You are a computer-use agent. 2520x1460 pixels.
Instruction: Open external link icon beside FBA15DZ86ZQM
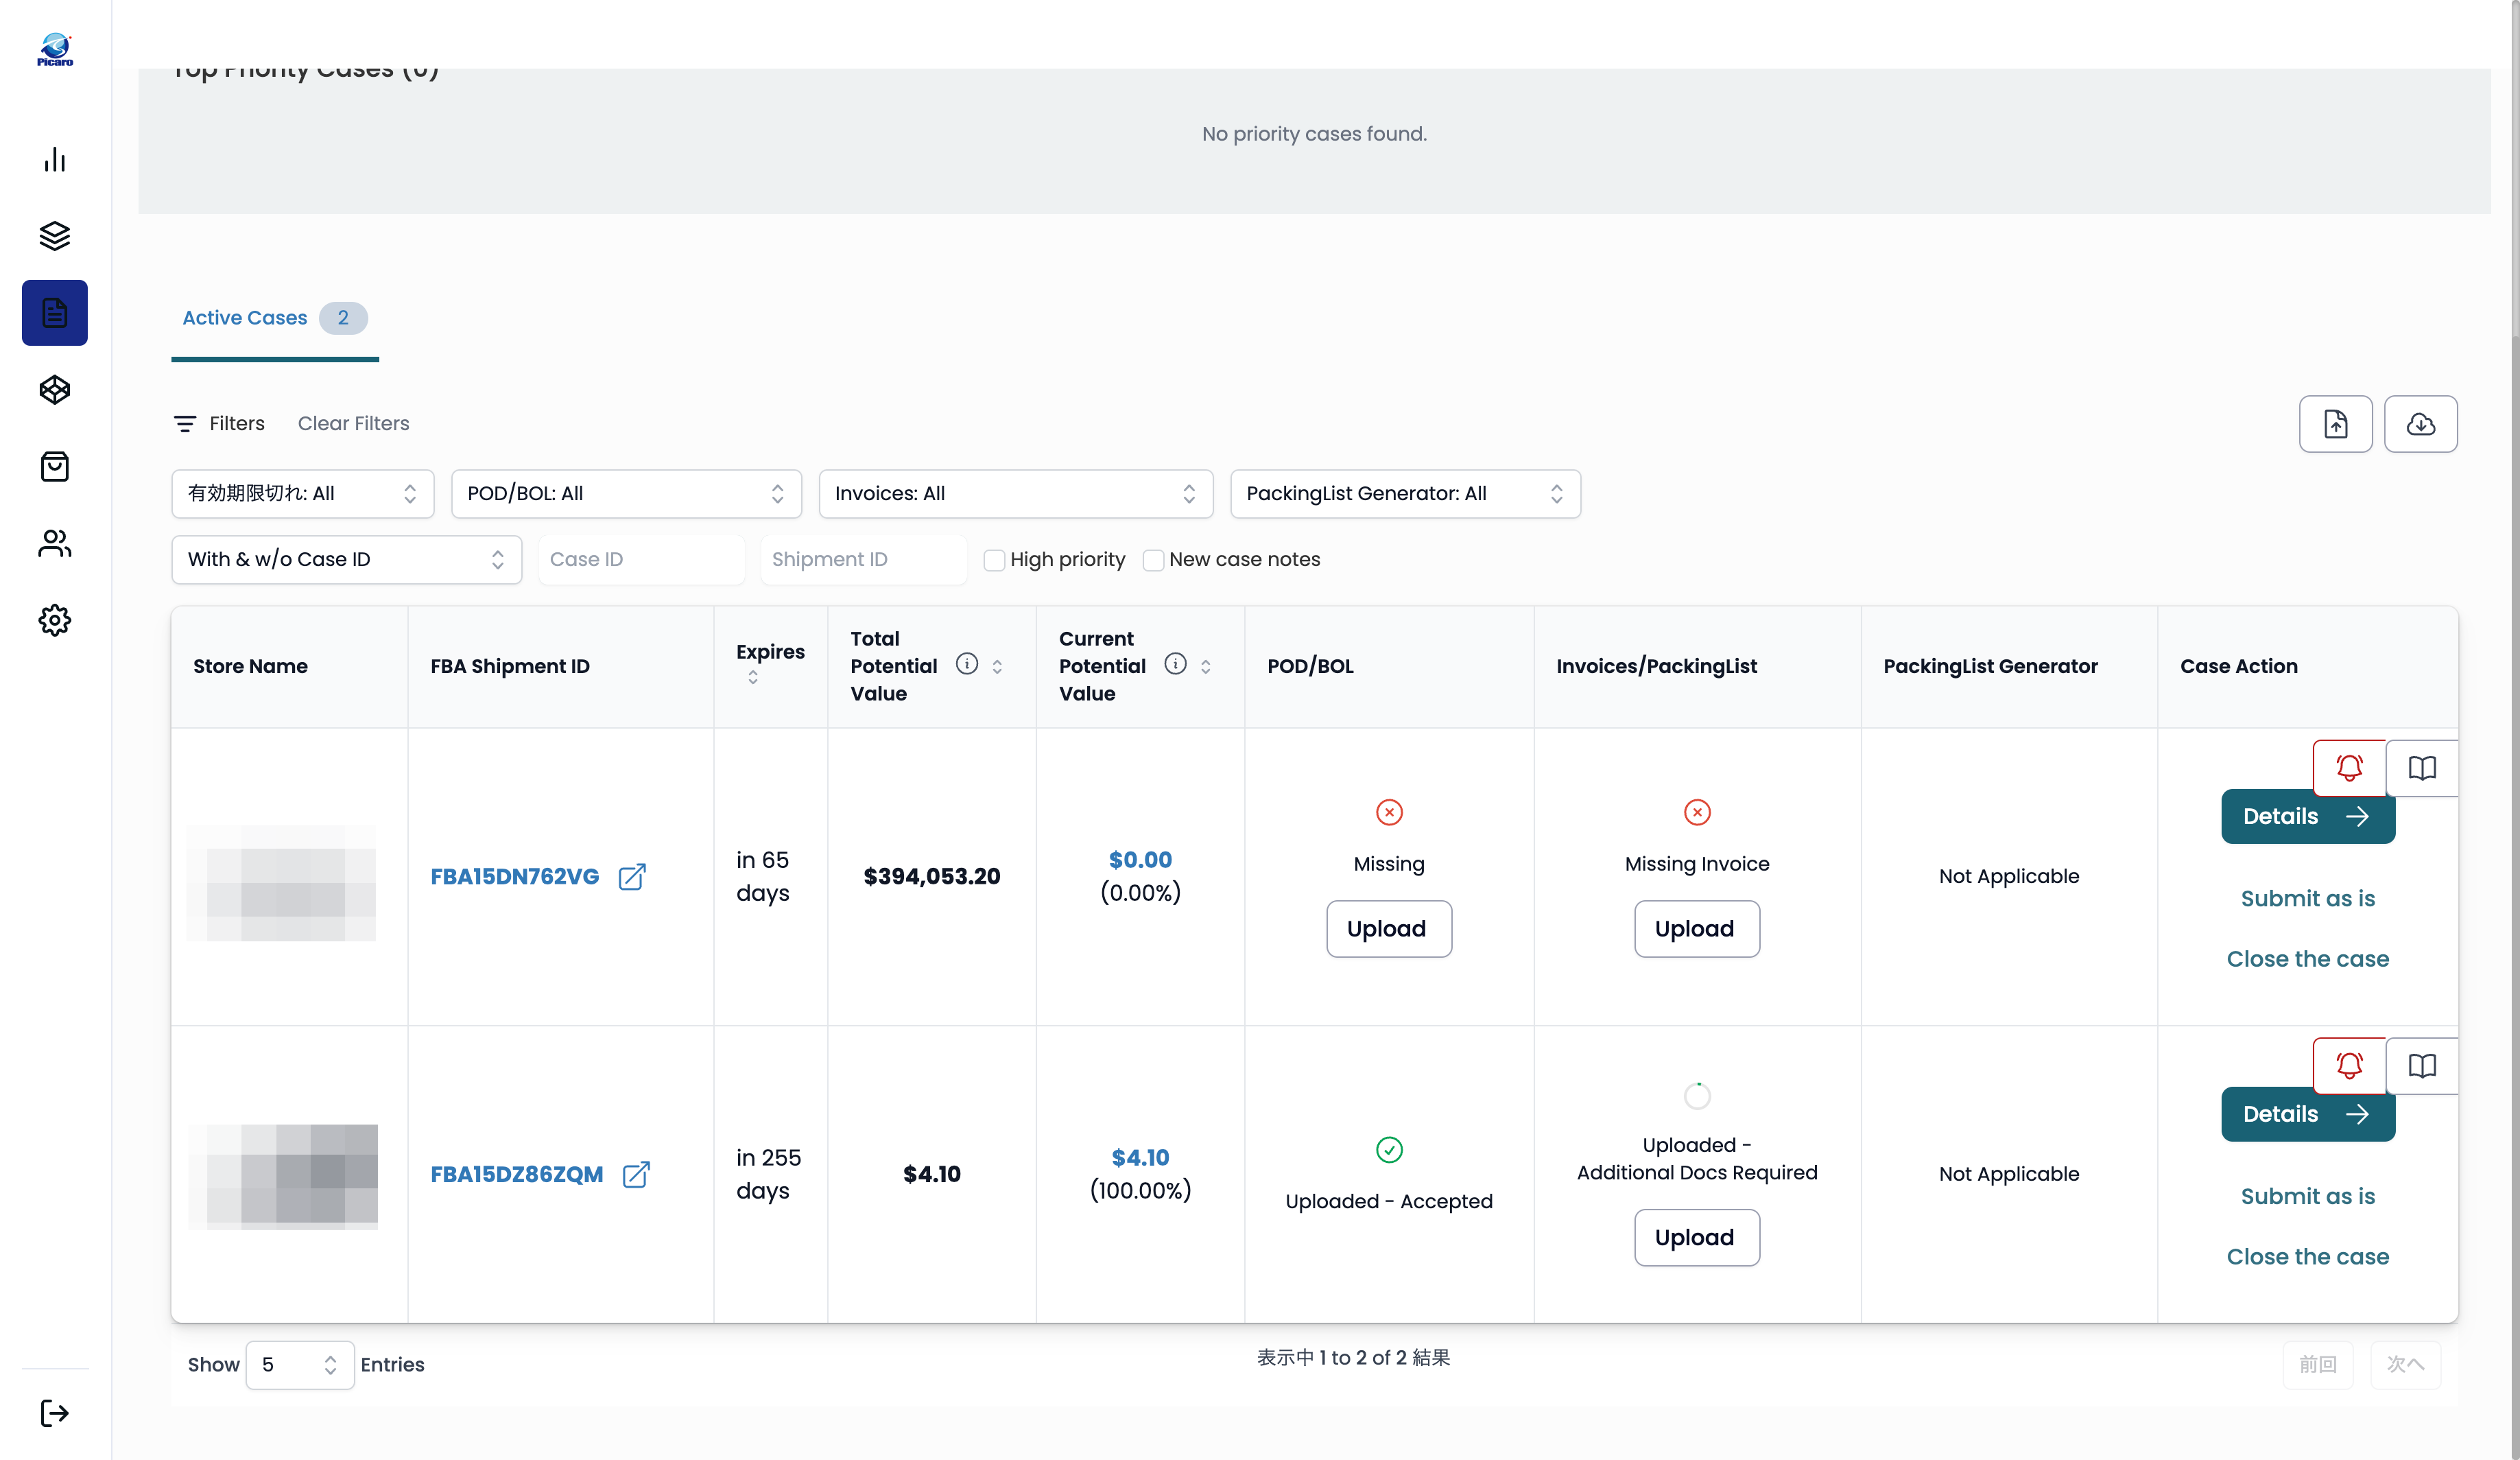coord(636,1174)
